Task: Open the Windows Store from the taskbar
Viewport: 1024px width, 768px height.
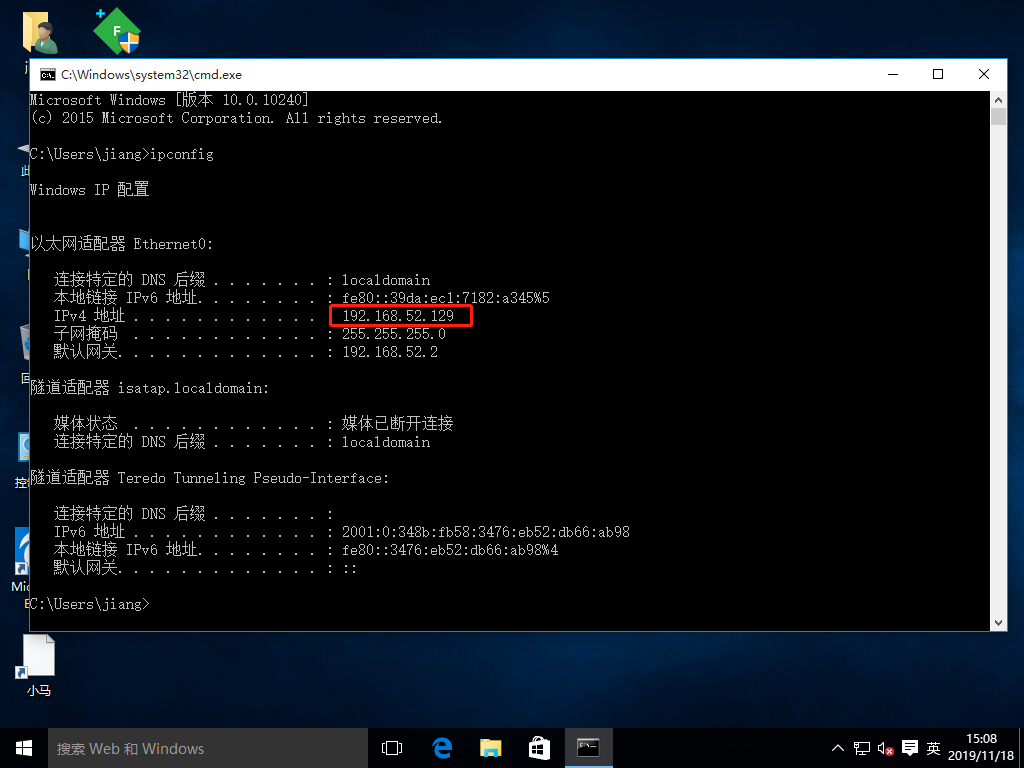Action: pos(539,748)
